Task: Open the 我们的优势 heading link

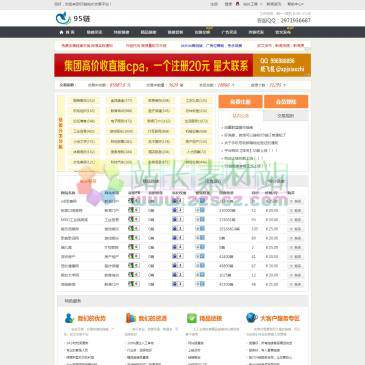Action: tap(91, 318)
